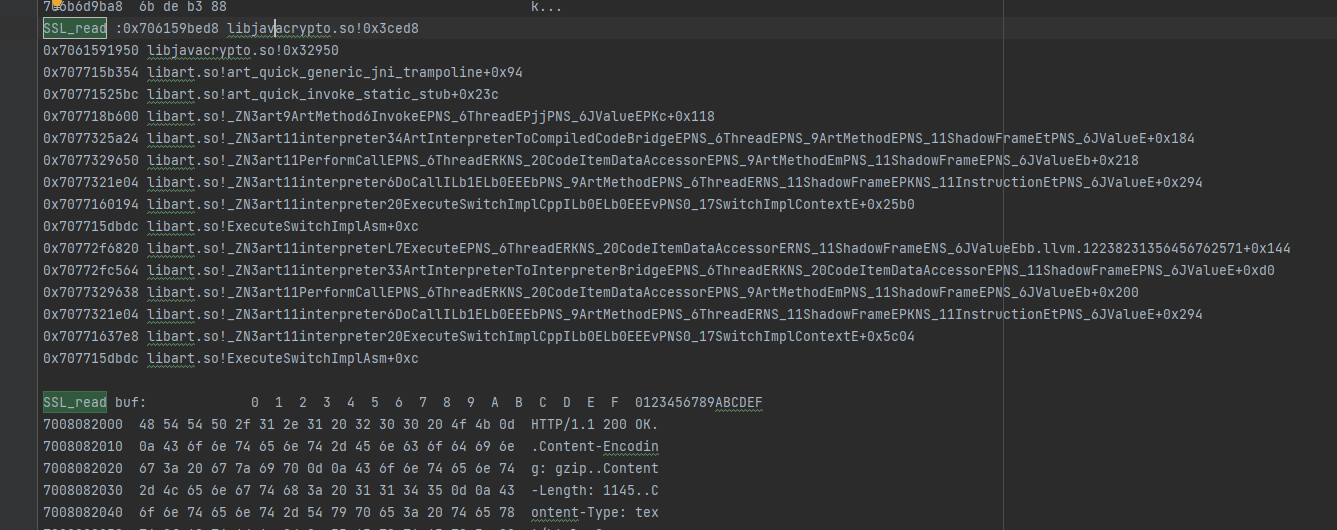This screenshot has height=530, width=1337.
Task: Click highlighted SSL_read before :0x706159bed8
Action: tap(75, 28)
